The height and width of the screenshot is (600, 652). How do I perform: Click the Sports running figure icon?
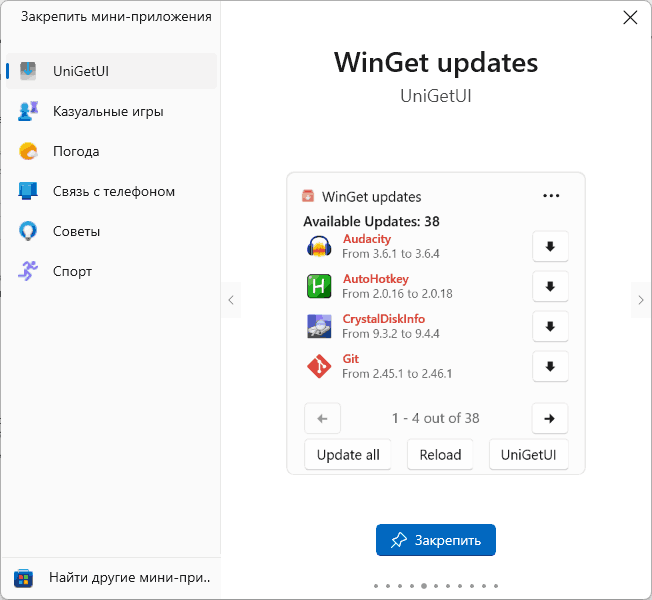pyautogui.click(x=28, y=271)
